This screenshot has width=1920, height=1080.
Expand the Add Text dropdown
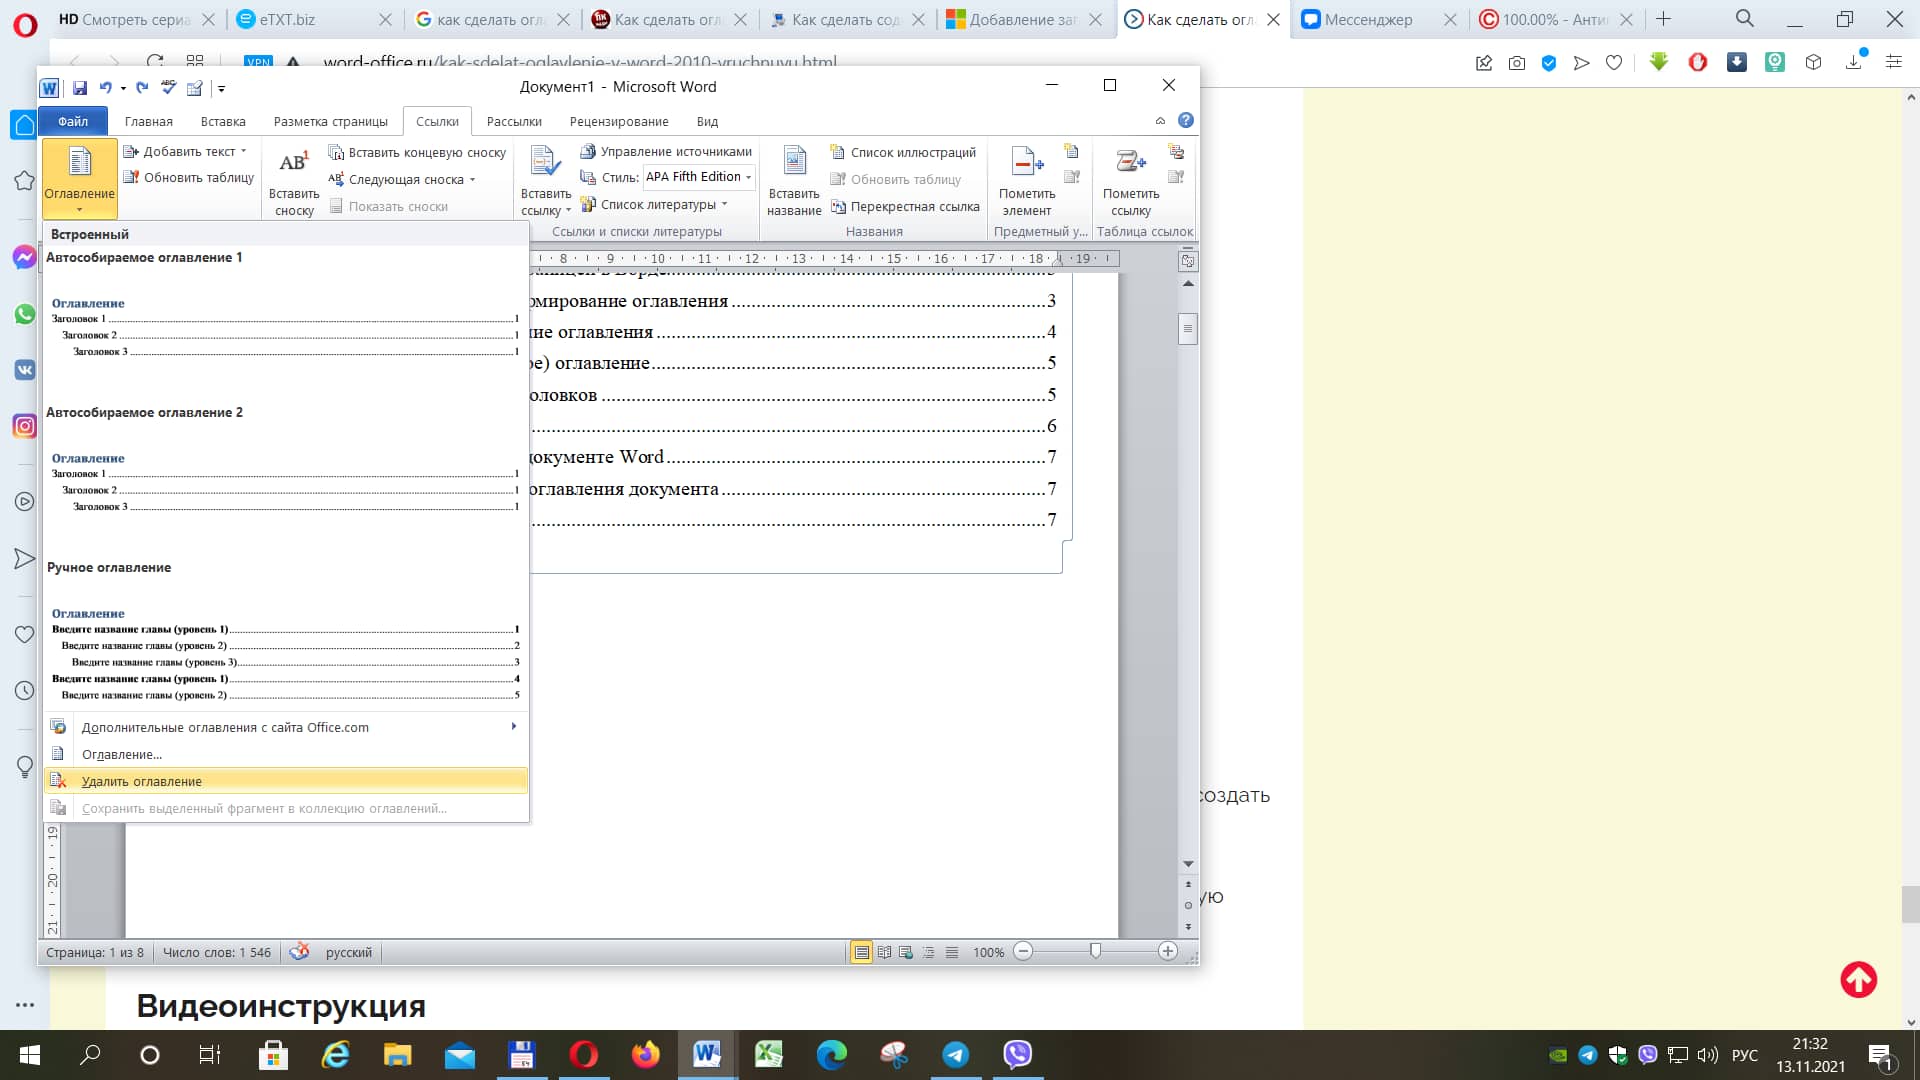click(x=243, y=152)
